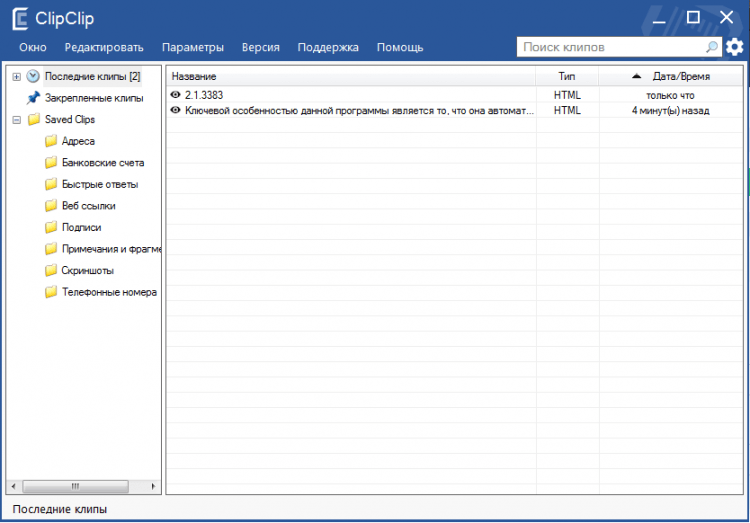Click the Банковские счета folder icon
The width and height of the screenshot is (750, 523).
click(51, 162)
